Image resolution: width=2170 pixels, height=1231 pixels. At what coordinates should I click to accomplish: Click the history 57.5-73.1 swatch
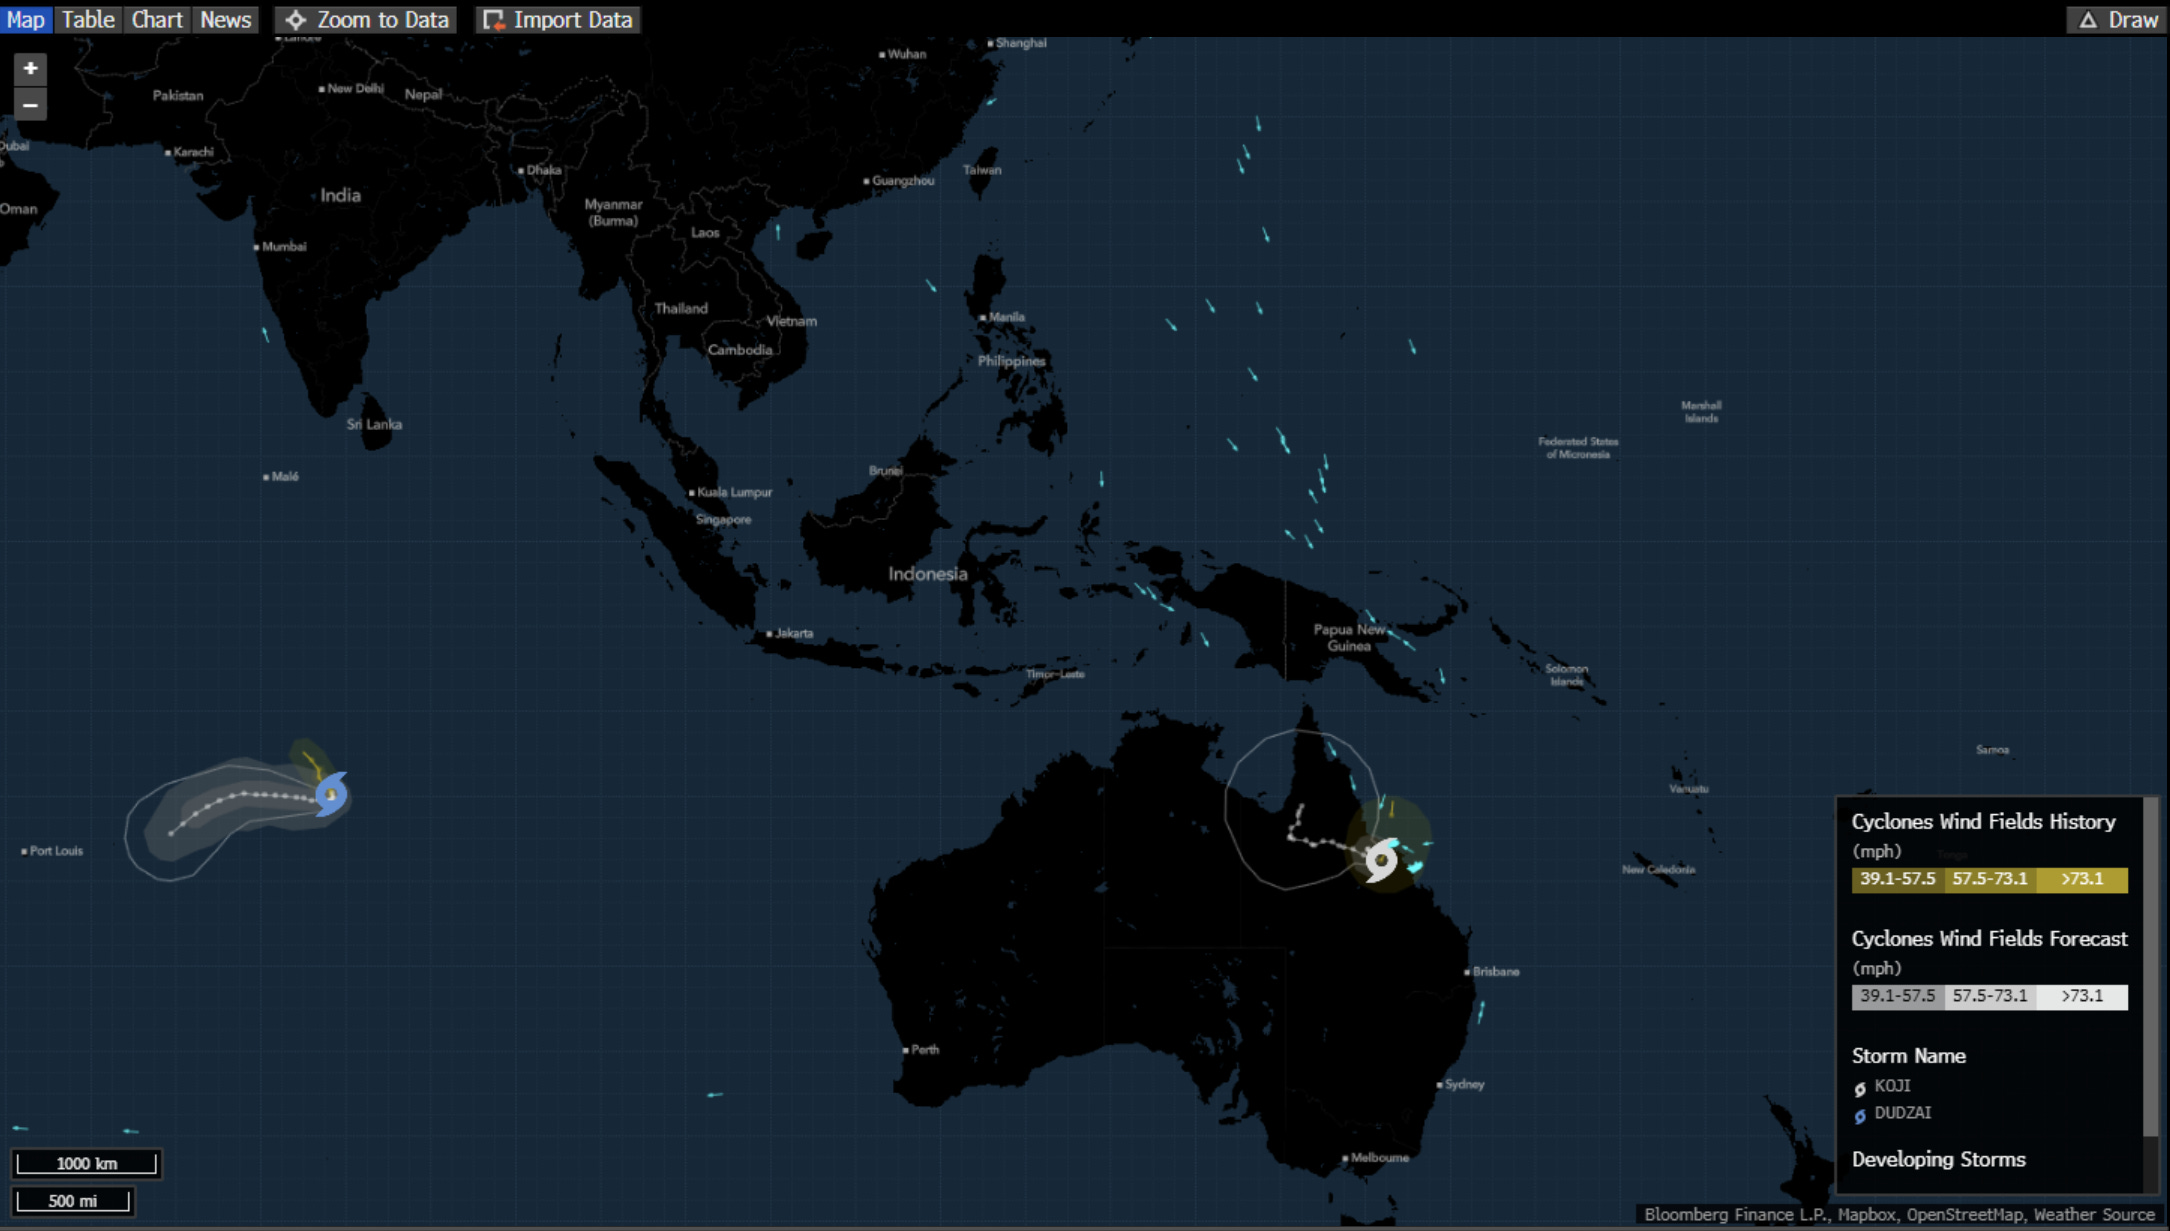(1989, 879)
